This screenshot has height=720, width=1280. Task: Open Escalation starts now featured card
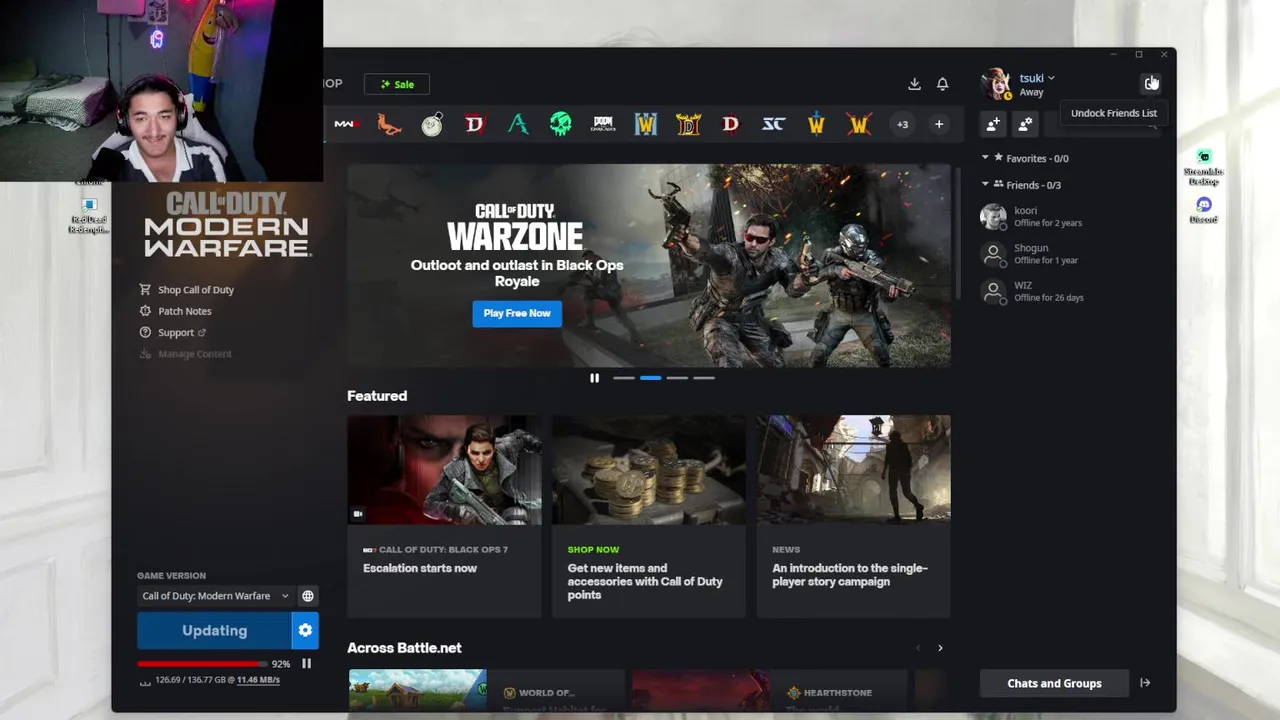[444, 516]
